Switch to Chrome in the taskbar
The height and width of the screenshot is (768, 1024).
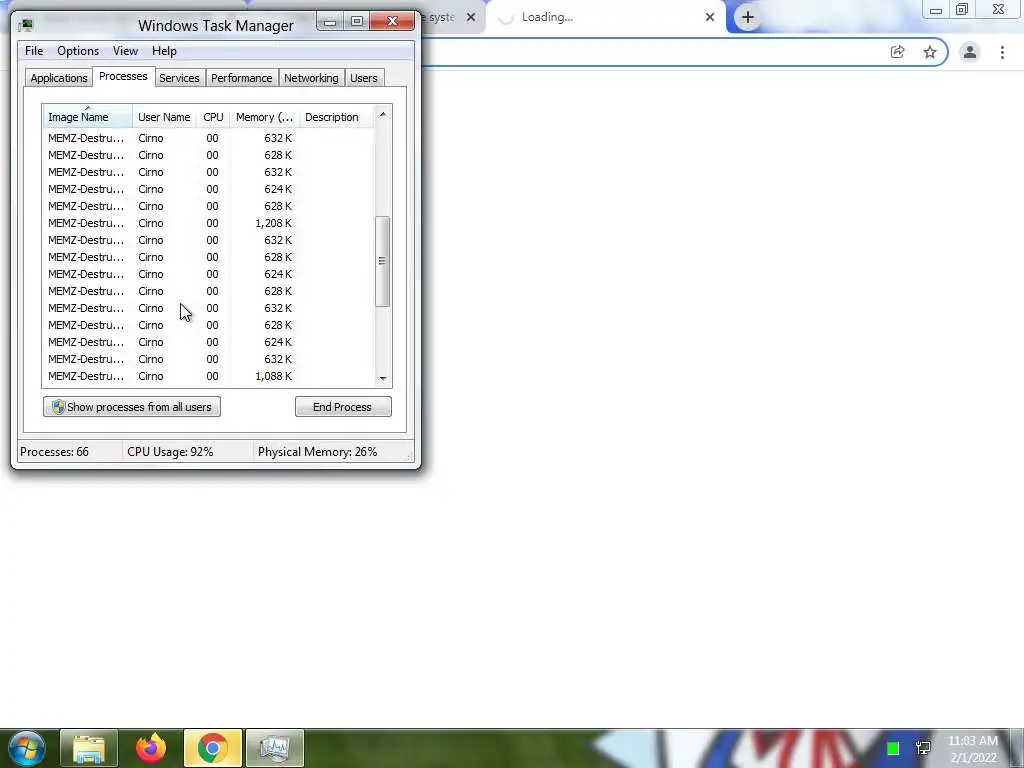212,748
